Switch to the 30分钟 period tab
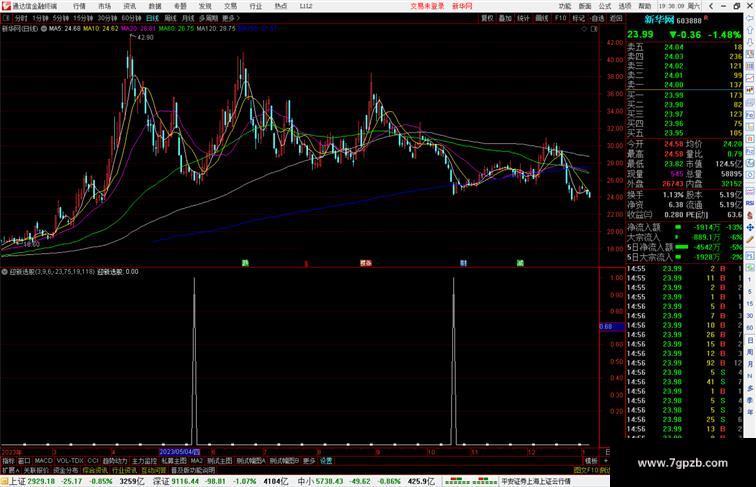 (107, 18)
